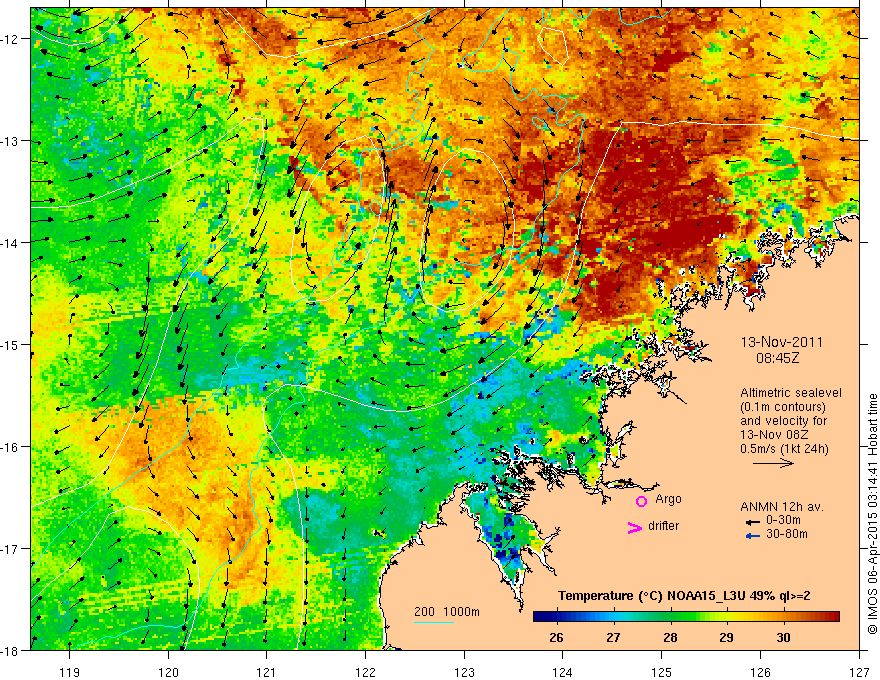The height and width of the screenshot is (680, 880).
Task: Click the latitude axis label -18
Action: pyautogui.click(x=11, y=650)
